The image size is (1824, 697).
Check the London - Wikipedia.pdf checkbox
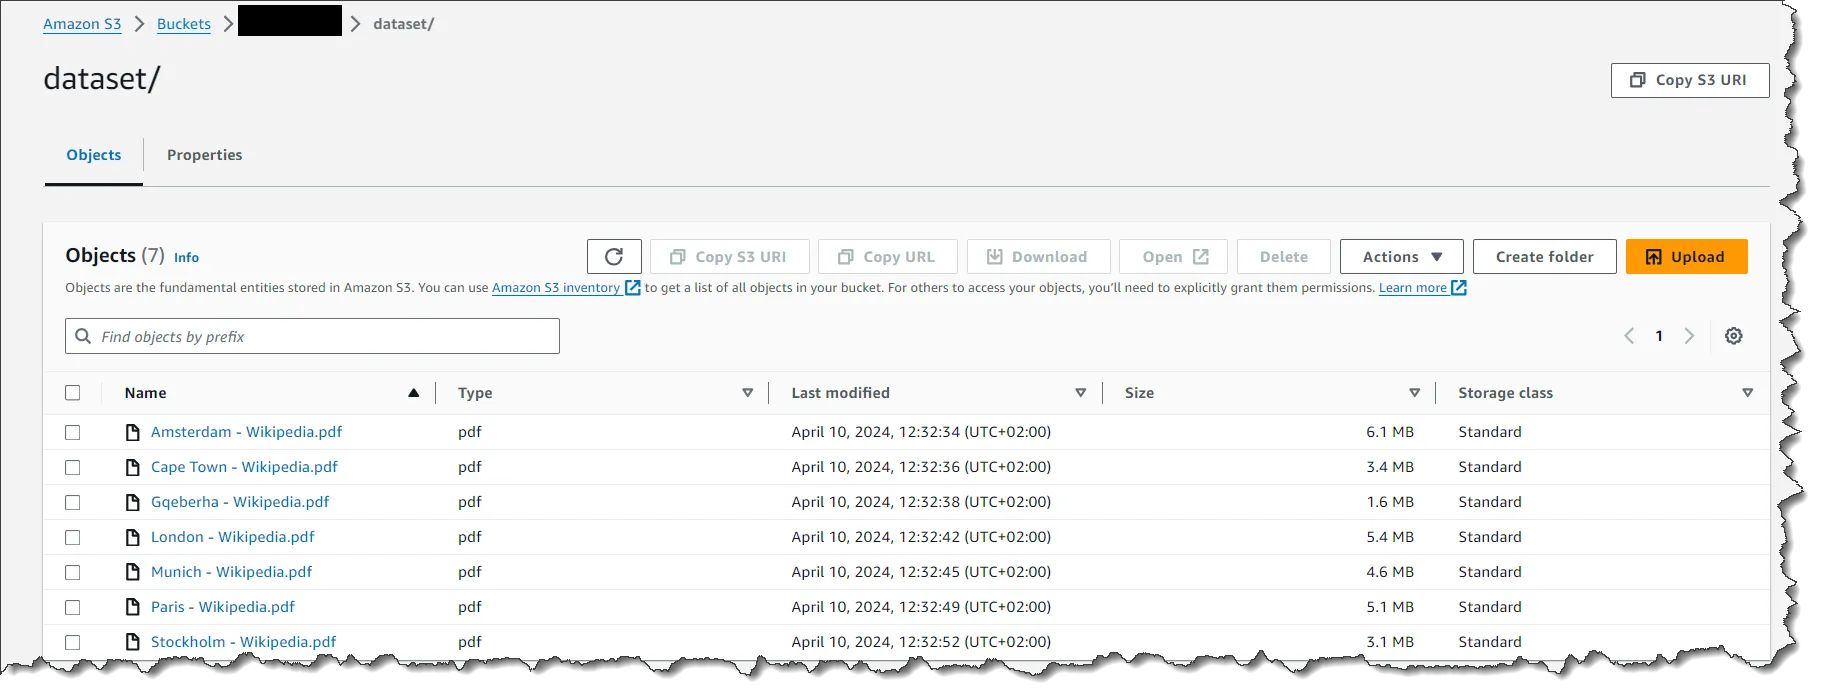pos(73,537)
